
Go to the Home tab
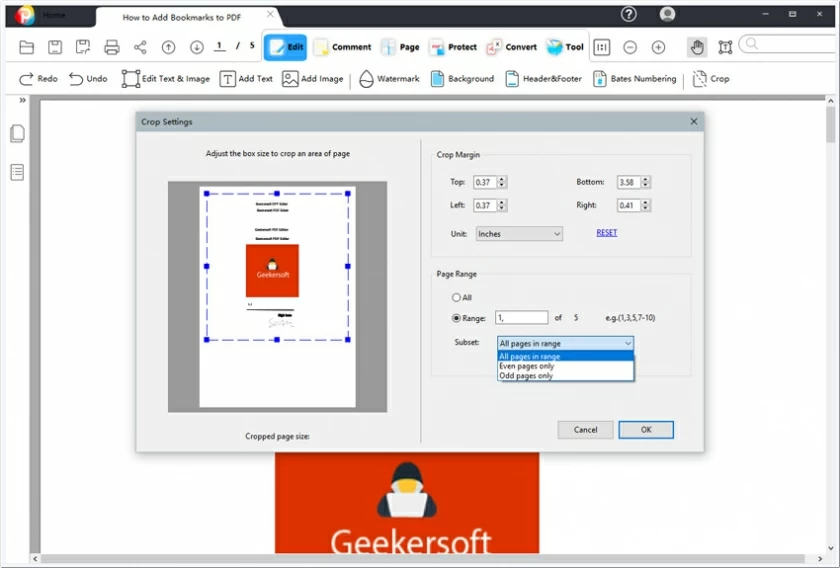click(x=54, y=16)
